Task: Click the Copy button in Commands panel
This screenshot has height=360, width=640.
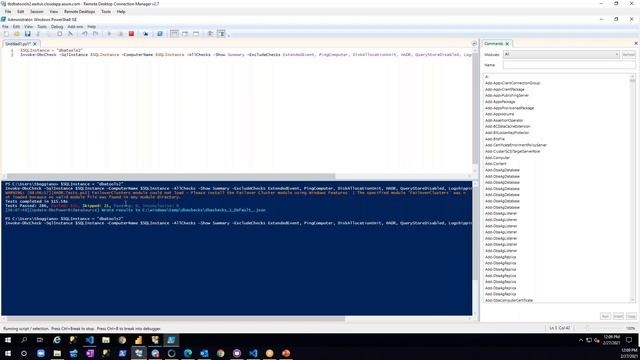Action: (x=631, y=316)
